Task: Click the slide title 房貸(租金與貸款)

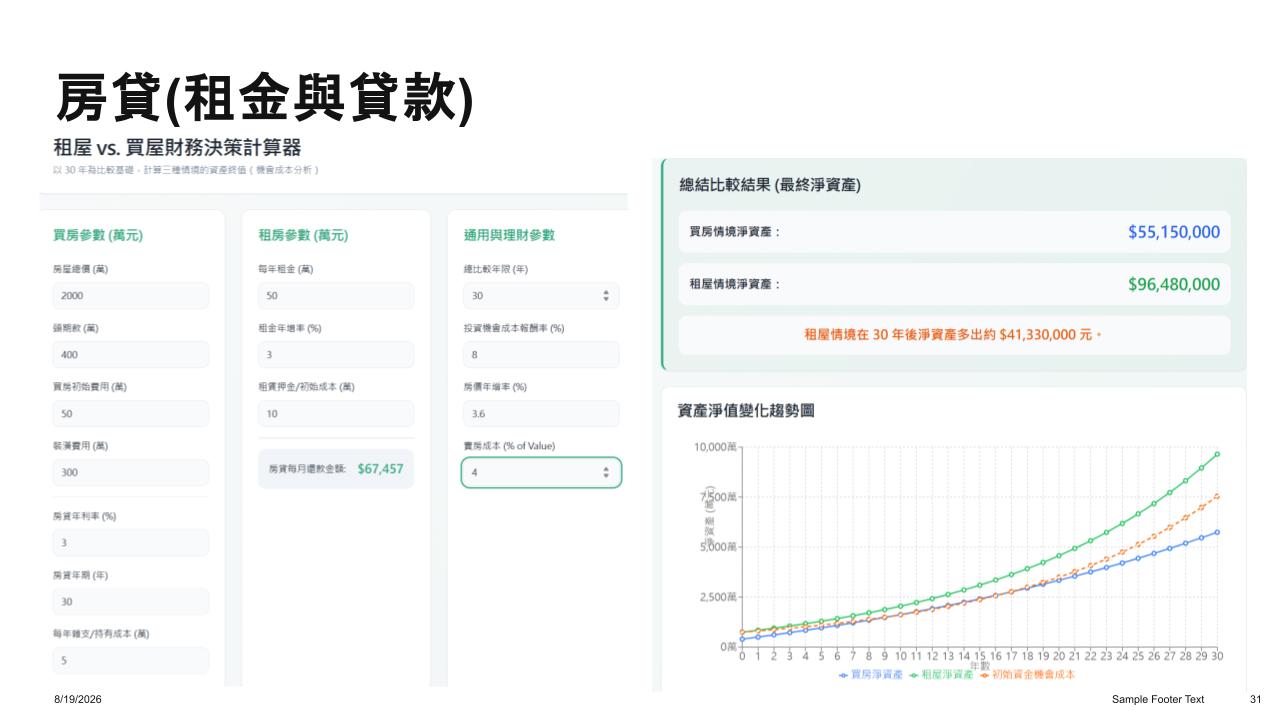Action: pyautogui.click(x=264, y=99)
